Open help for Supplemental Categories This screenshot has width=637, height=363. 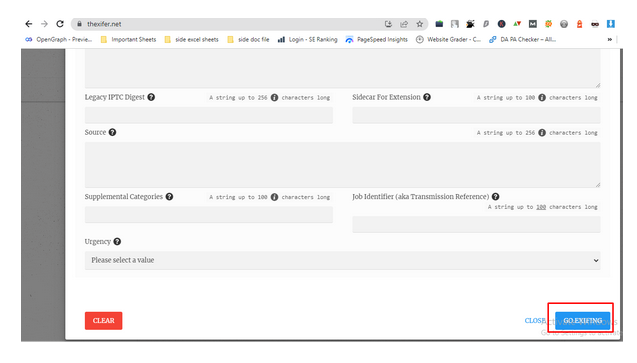[169, 197]
